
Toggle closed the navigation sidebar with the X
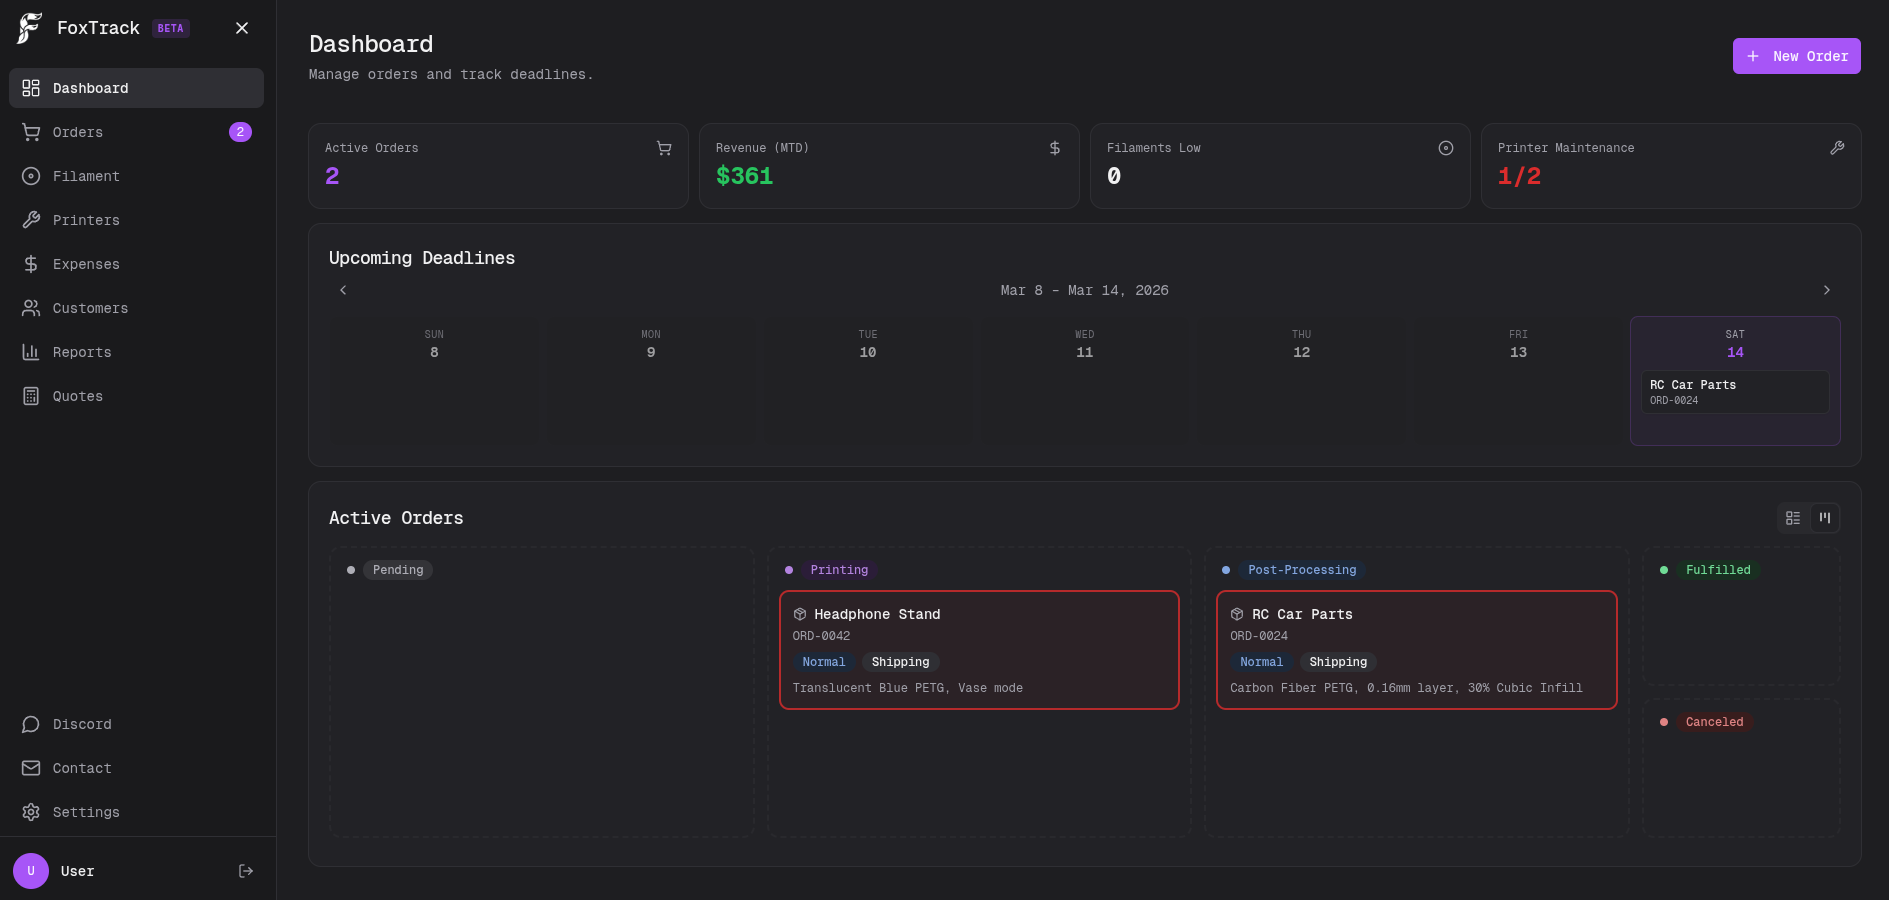click(241, 28)
